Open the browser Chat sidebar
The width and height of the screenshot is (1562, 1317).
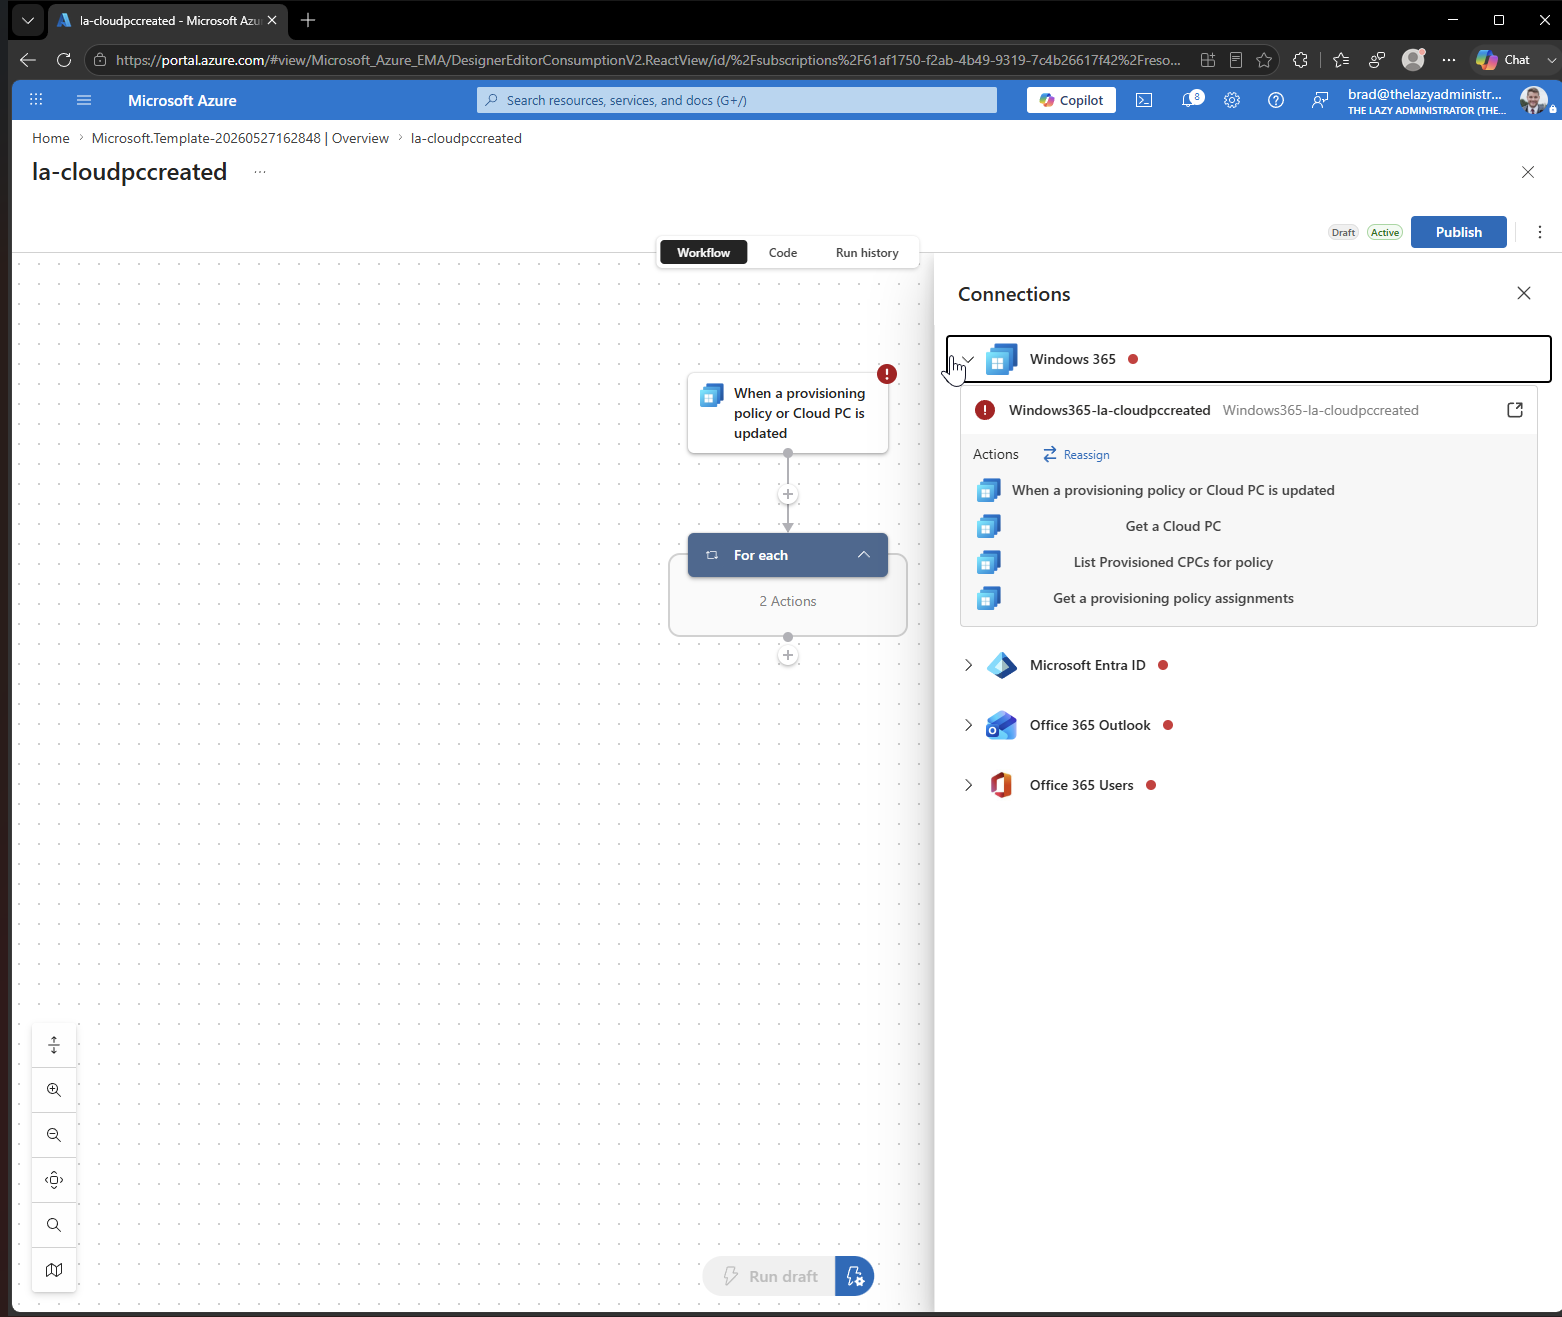pos(1504,60)
